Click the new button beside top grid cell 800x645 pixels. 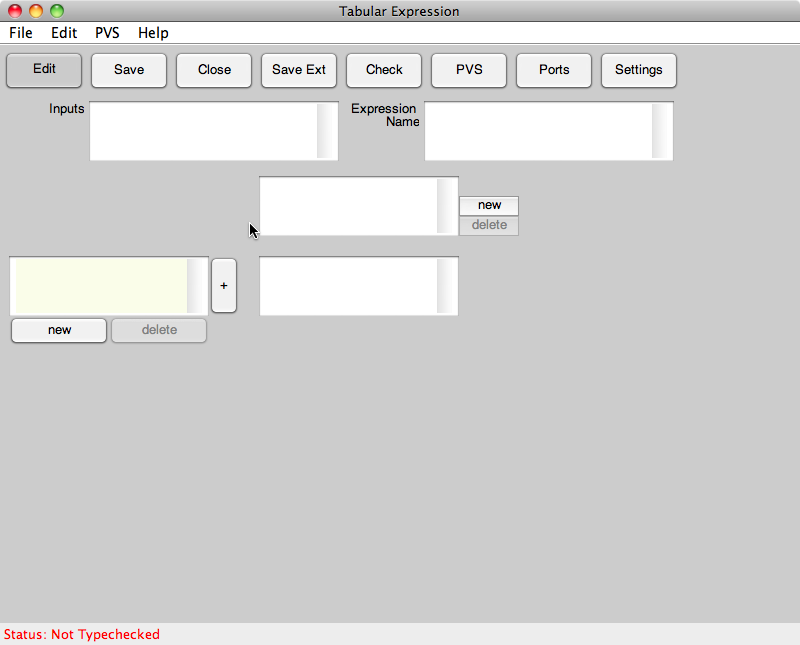click(489, 205)
